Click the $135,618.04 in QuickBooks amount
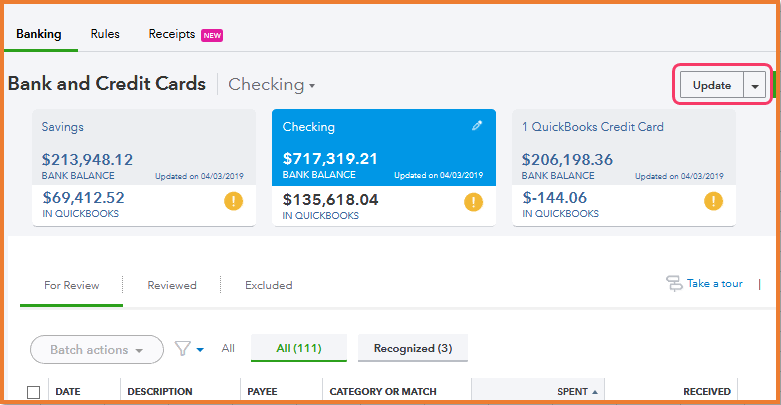 point(331,200)
